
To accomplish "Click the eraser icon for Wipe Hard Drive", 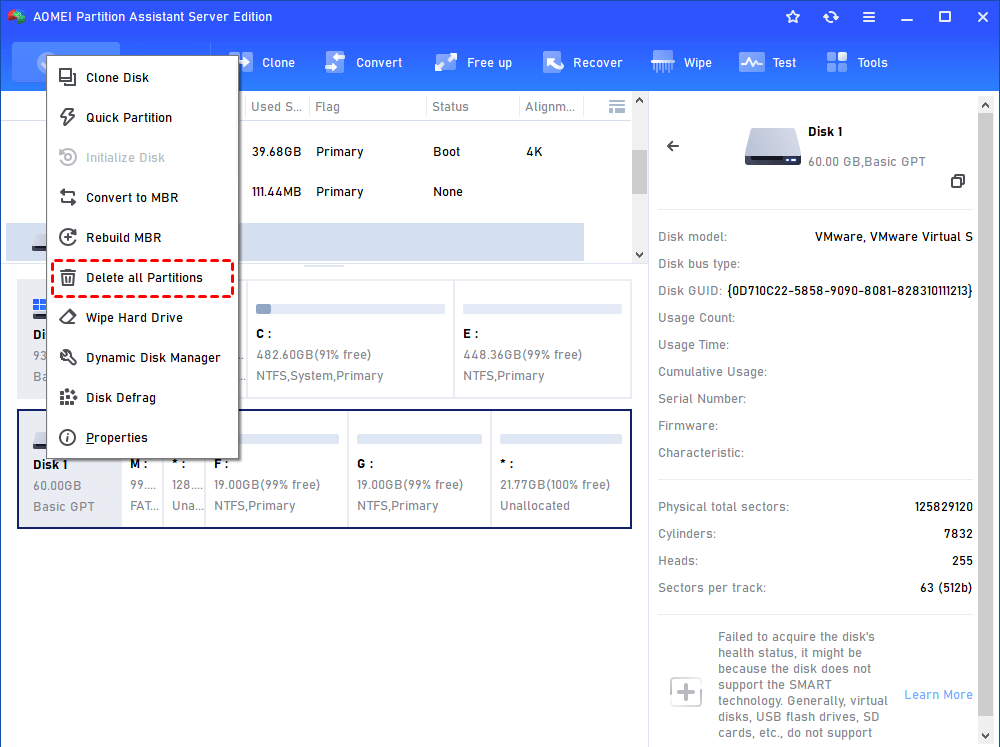I will (68, 317).
